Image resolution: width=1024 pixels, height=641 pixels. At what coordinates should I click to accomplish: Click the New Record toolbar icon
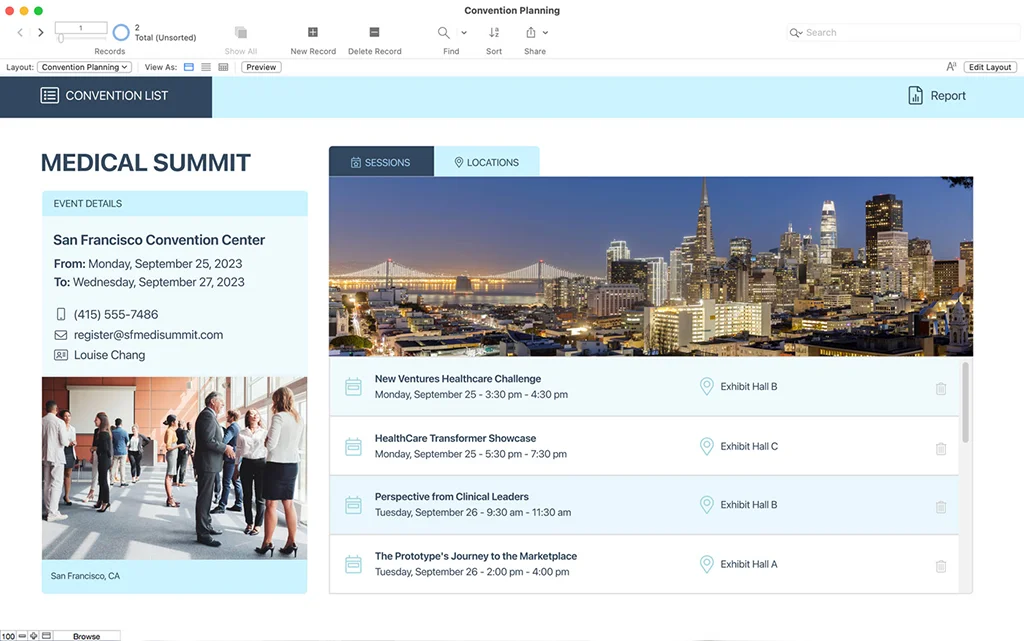click(x=313, y=33)
